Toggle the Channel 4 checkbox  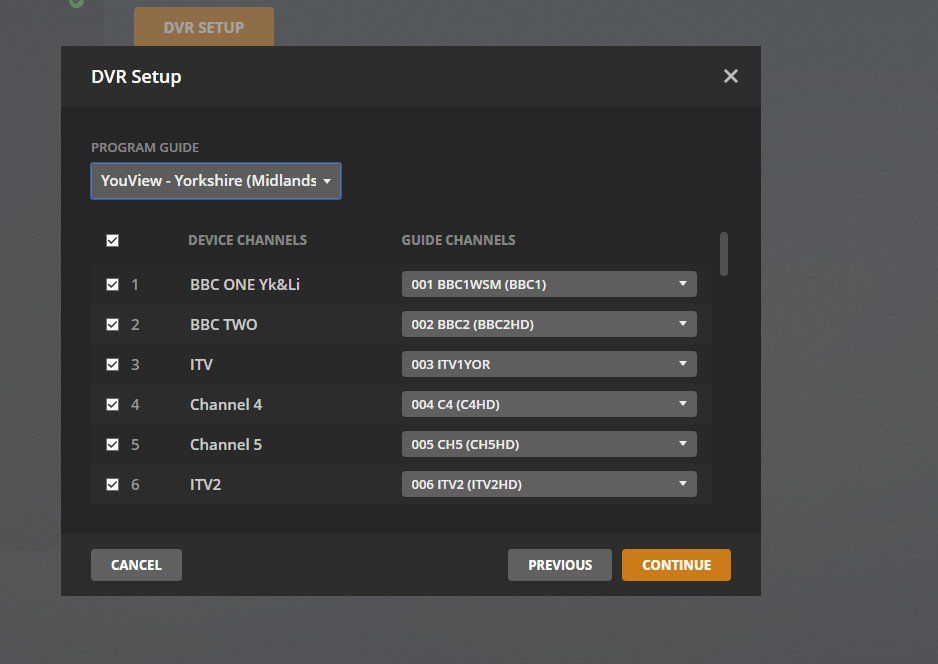click(x=112, y=404)
